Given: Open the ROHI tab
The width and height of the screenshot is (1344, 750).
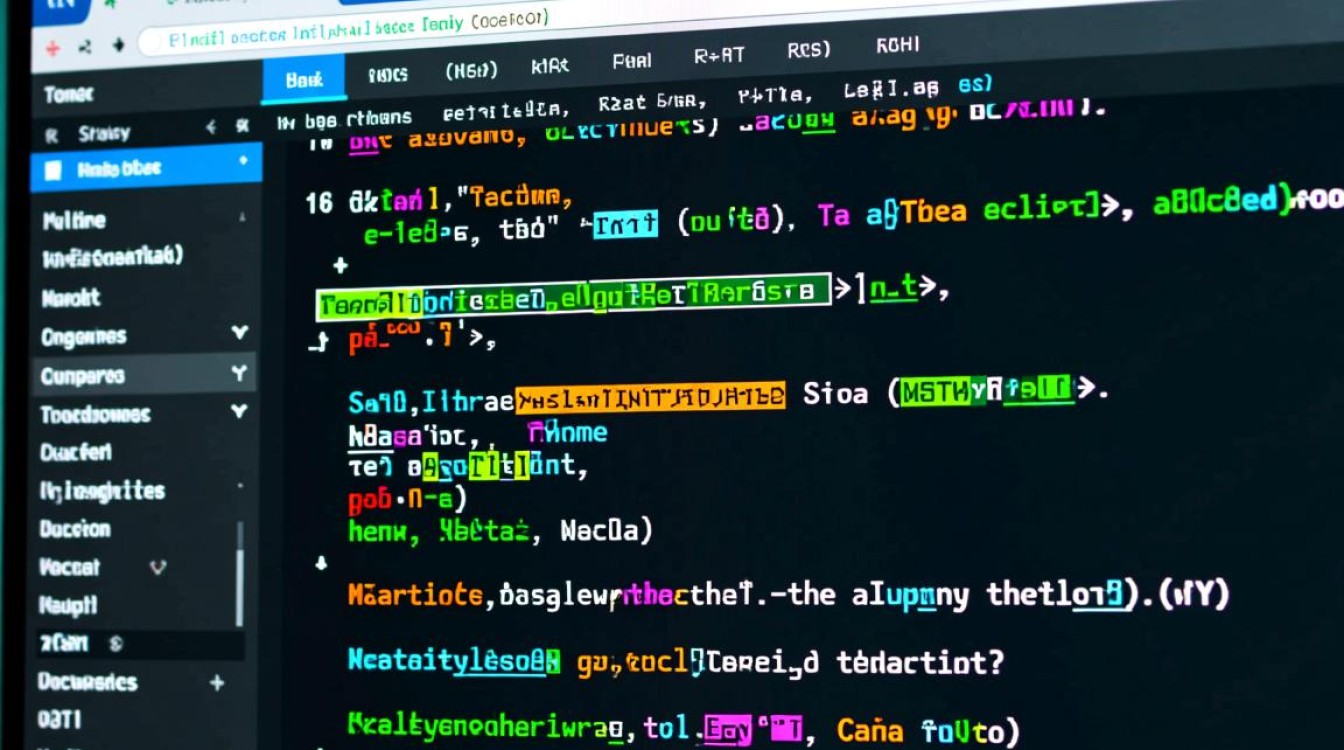Looking at the screenshot, I should 898,46.
